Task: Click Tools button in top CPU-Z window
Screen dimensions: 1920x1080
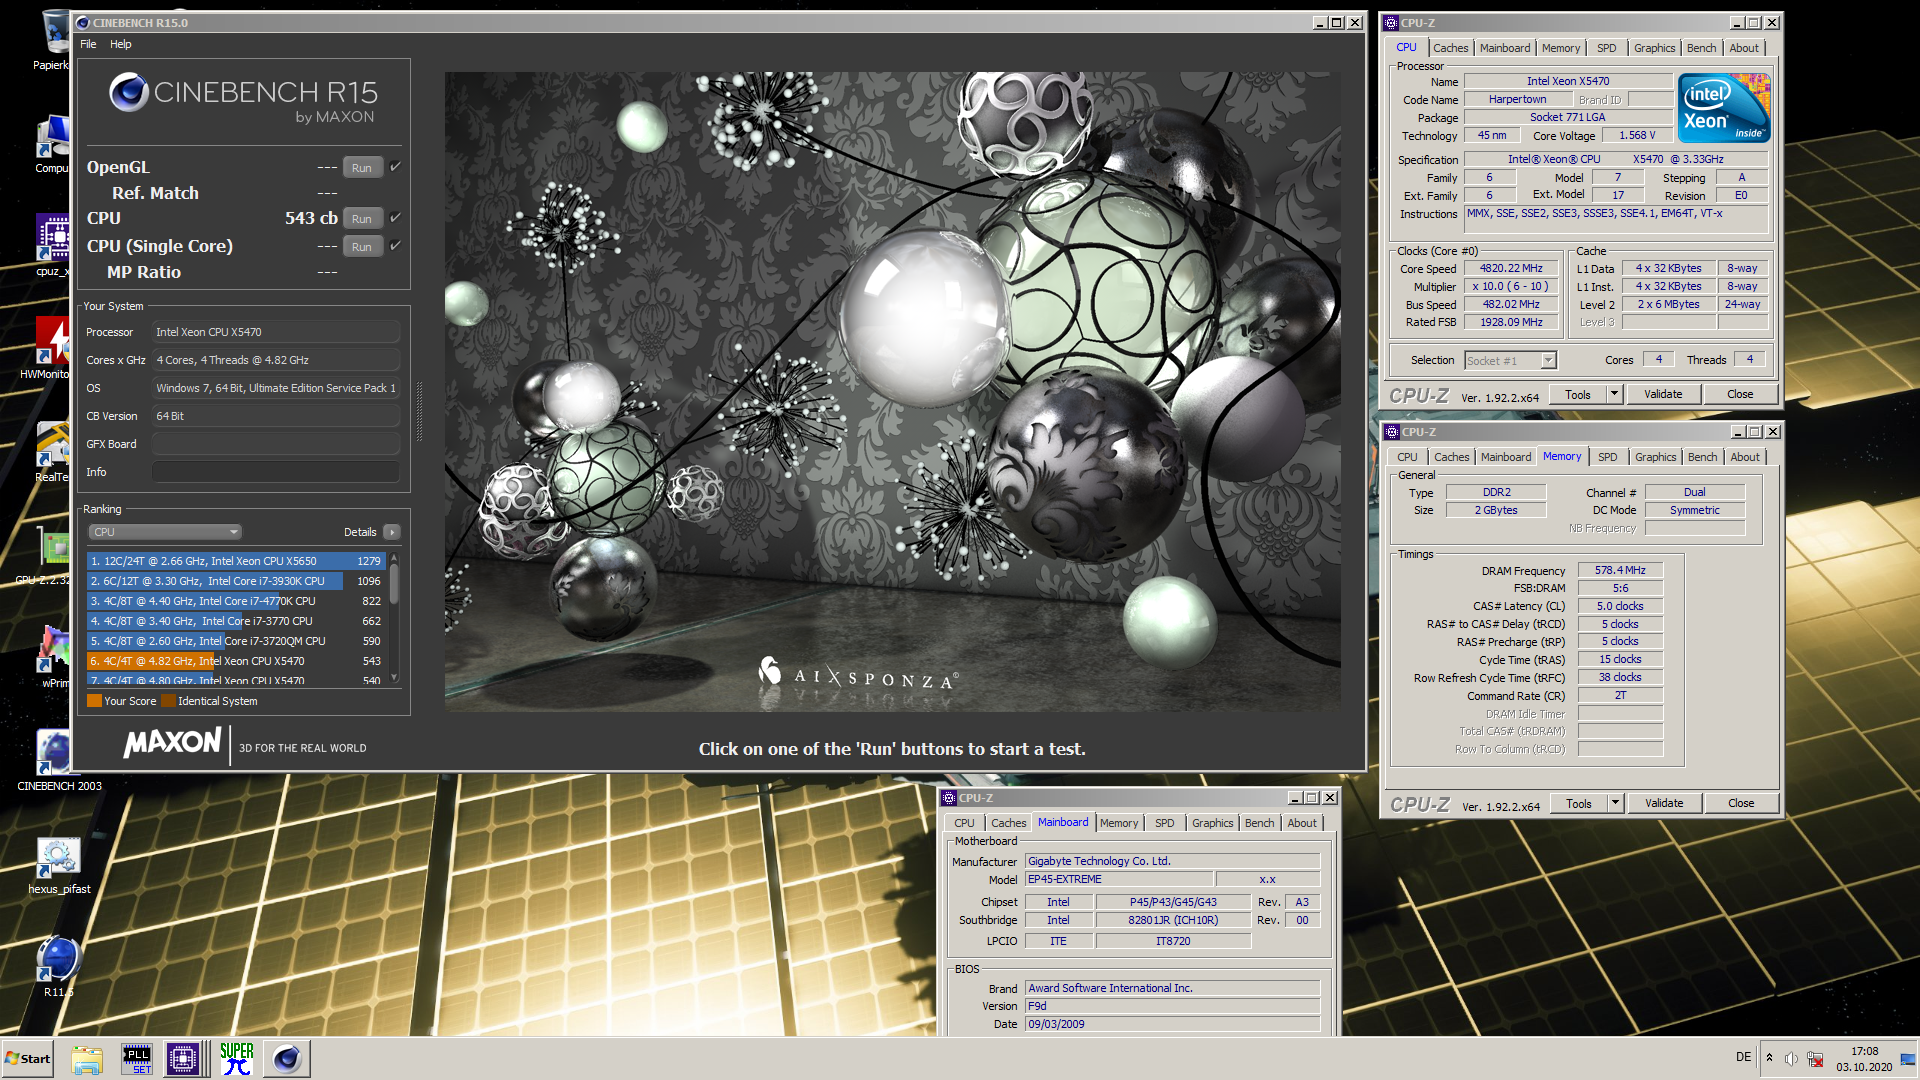Action: point(1578,394)
